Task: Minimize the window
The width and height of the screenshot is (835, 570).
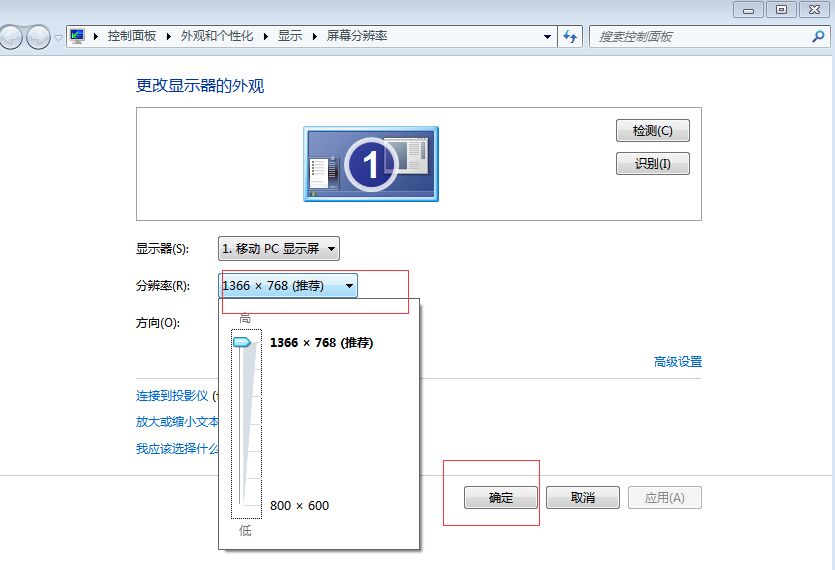Action: [748, 10]
